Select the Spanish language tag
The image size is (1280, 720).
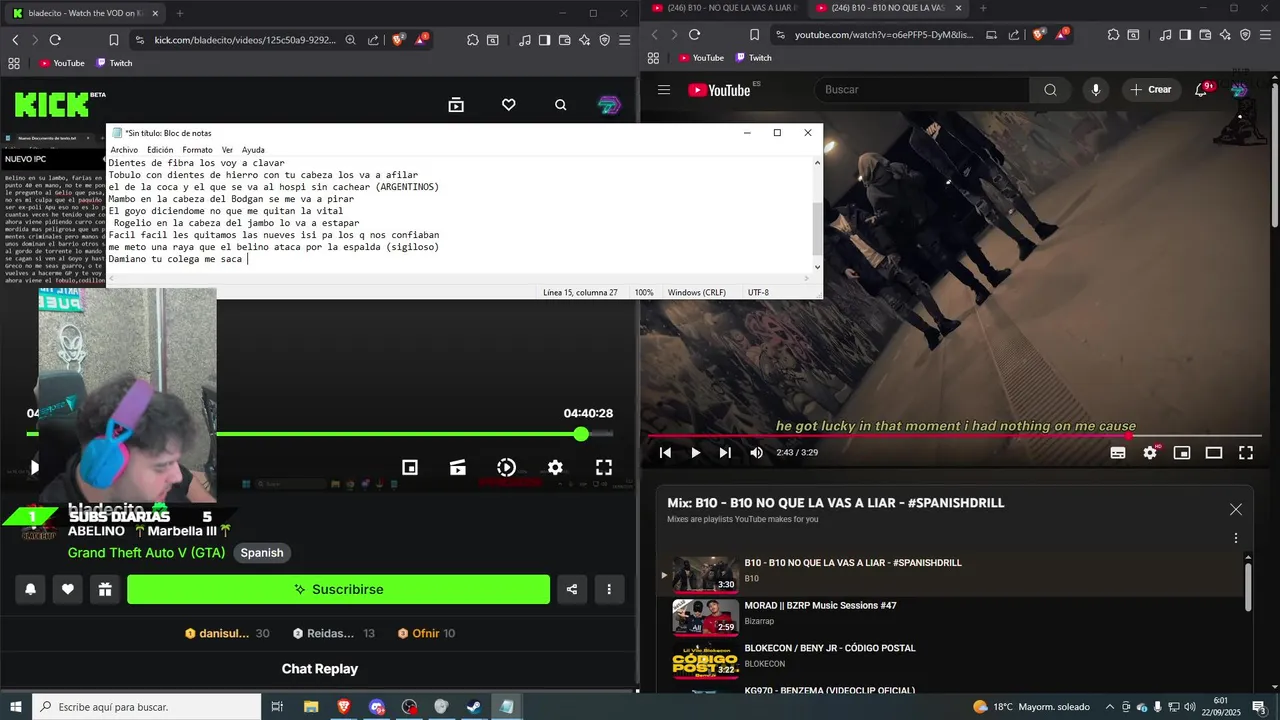click(x=262, y=553)
